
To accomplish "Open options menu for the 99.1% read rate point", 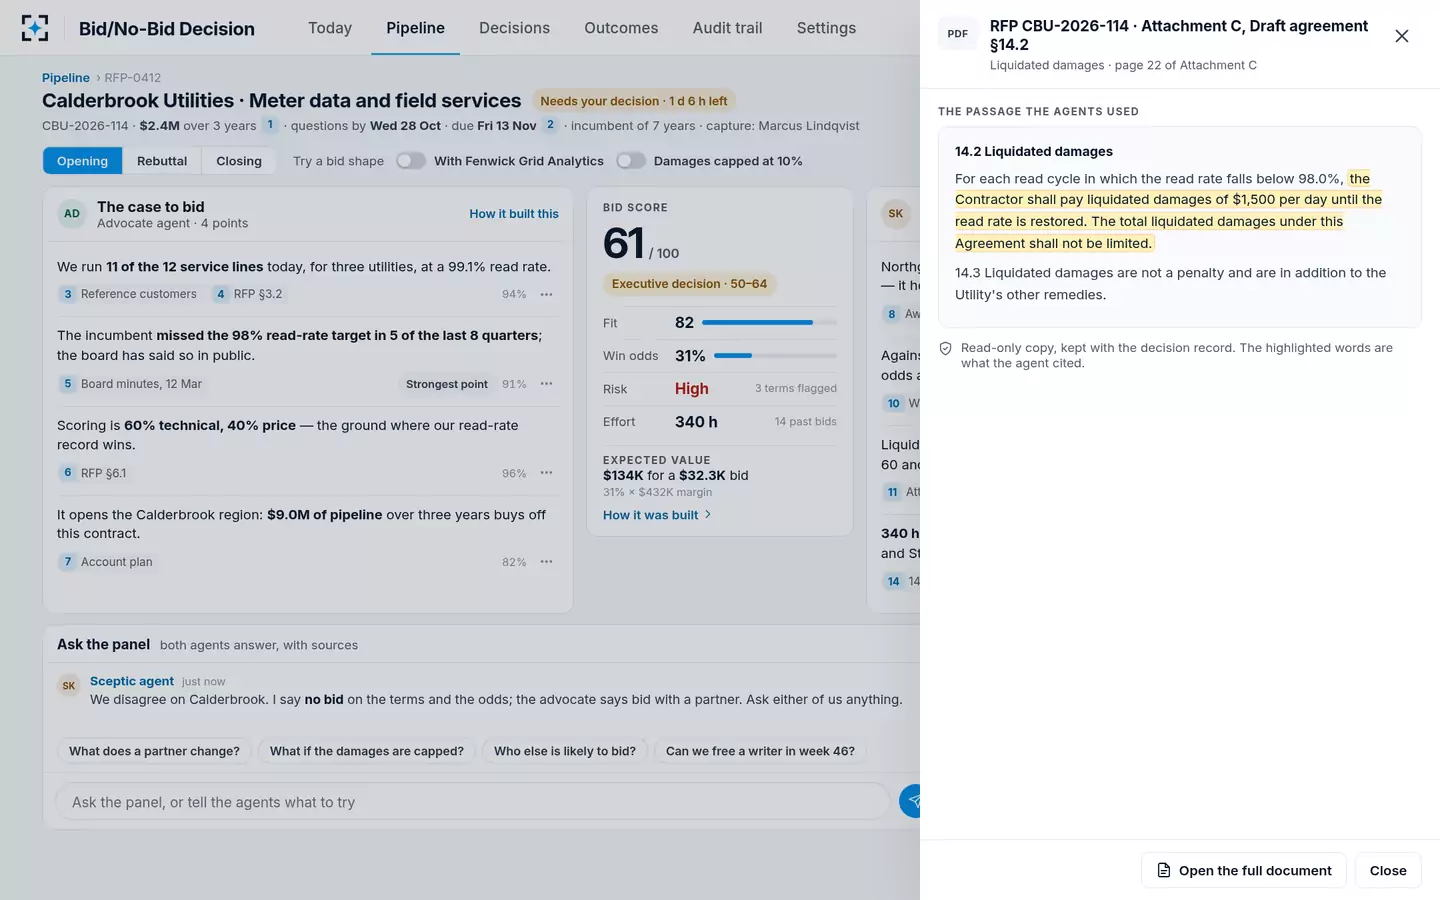I will point(546,294).
